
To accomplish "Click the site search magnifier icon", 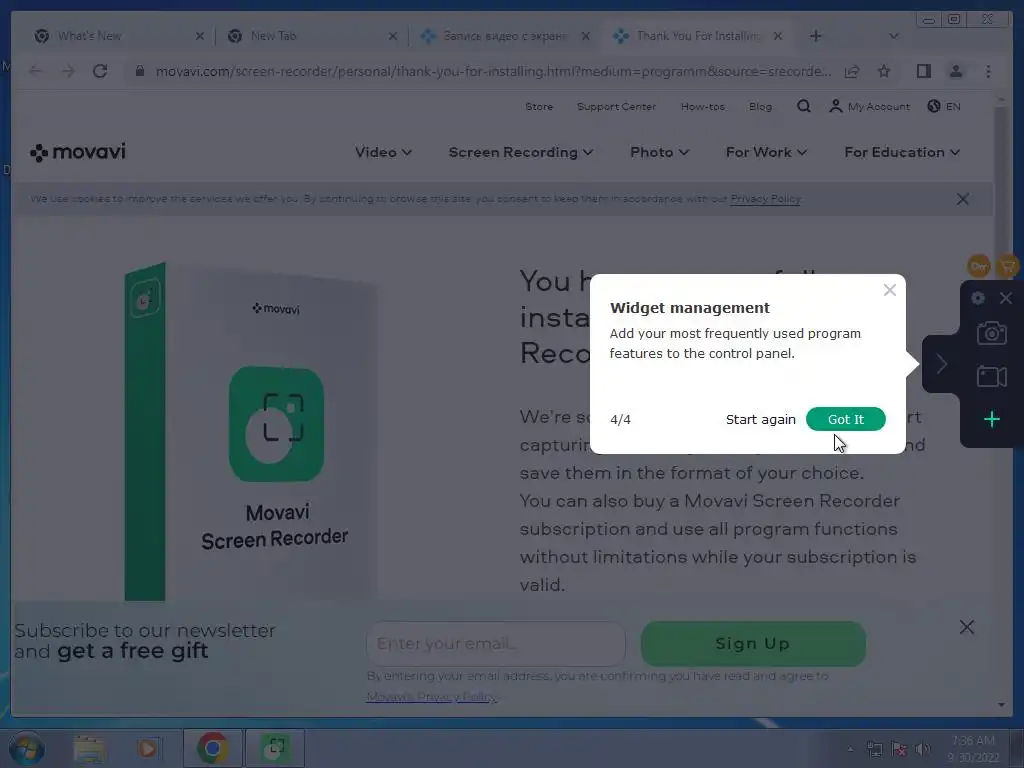I will [803, 106].
